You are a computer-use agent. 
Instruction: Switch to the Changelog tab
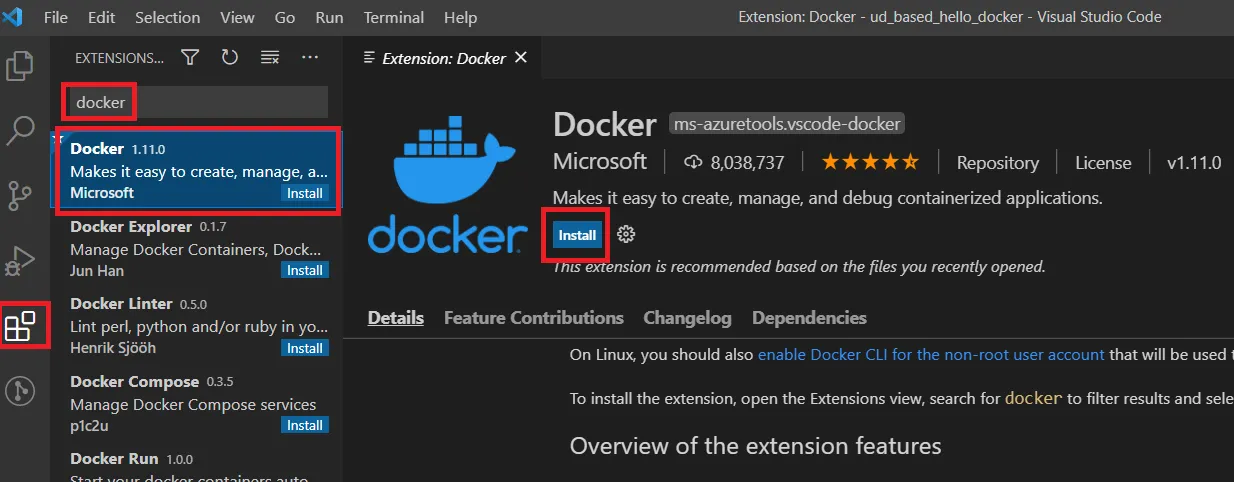(687, 318)
